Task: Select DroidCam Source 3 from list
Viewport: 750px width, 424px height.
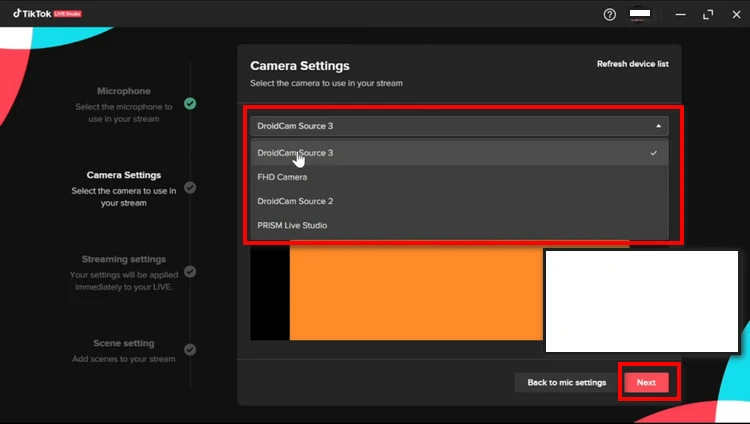Action: pyautogui.click(x=459, y=153)
